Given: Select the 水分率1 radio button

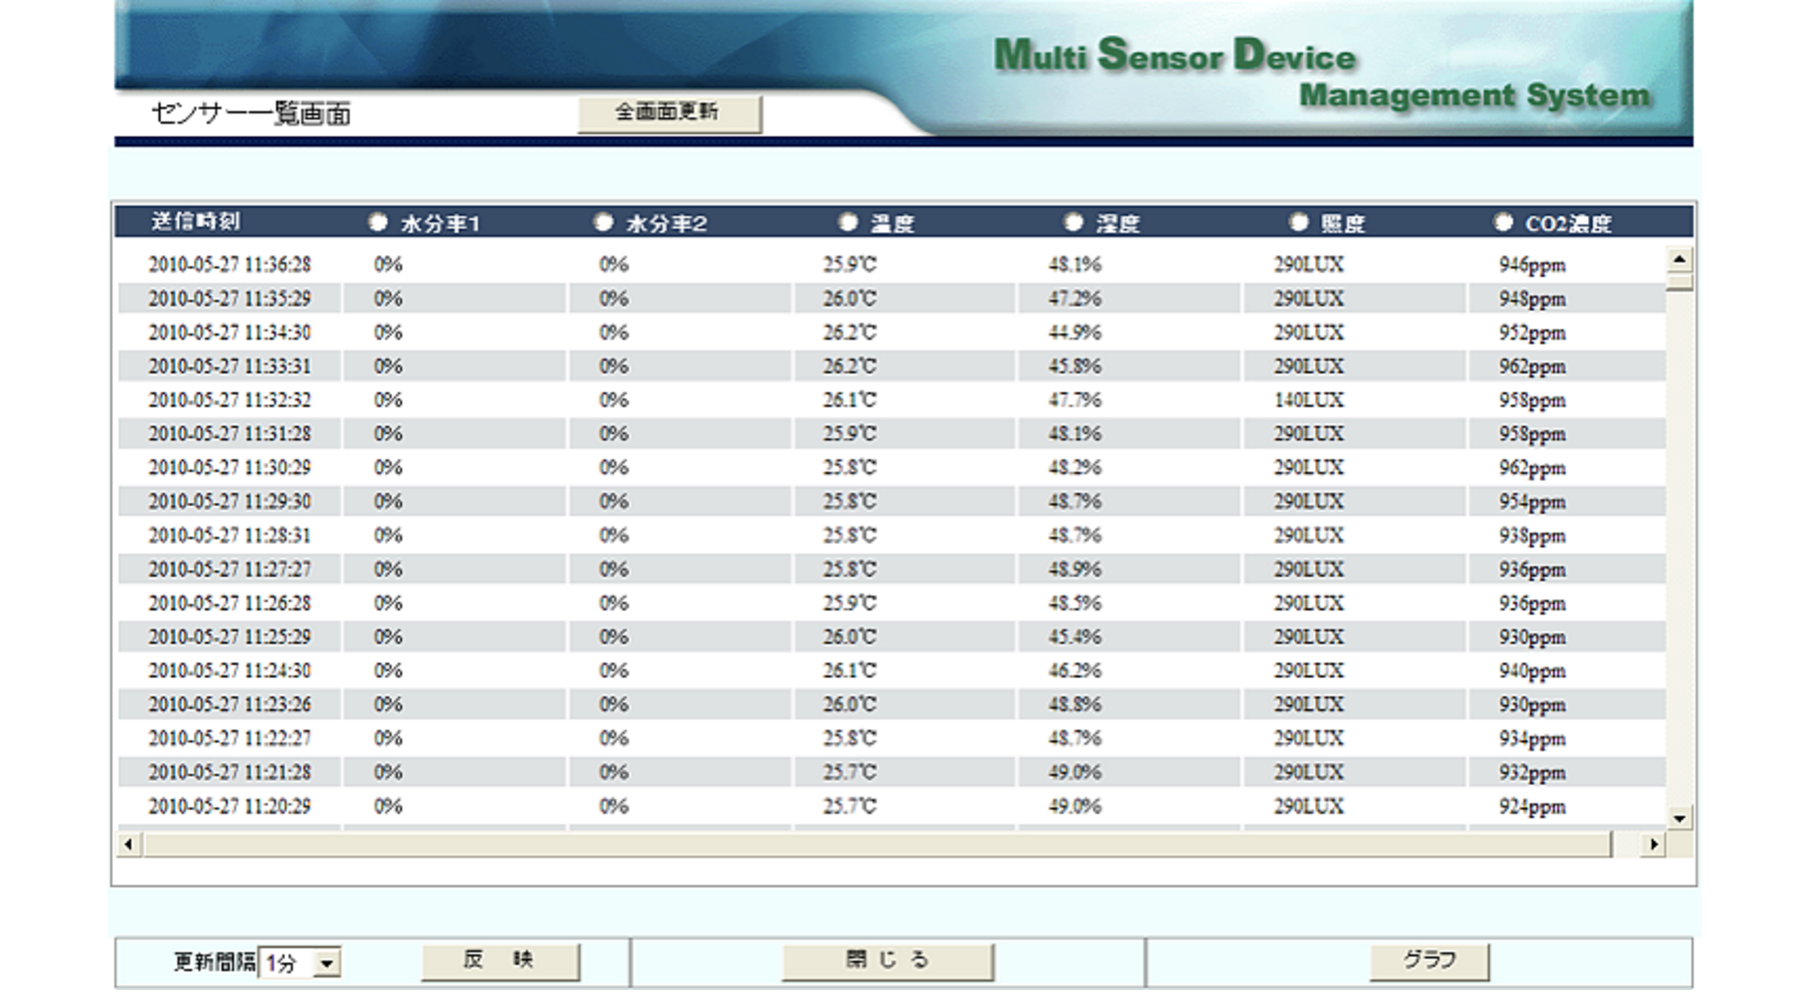Looking at the screenshot, I should [x=378, y=222].
